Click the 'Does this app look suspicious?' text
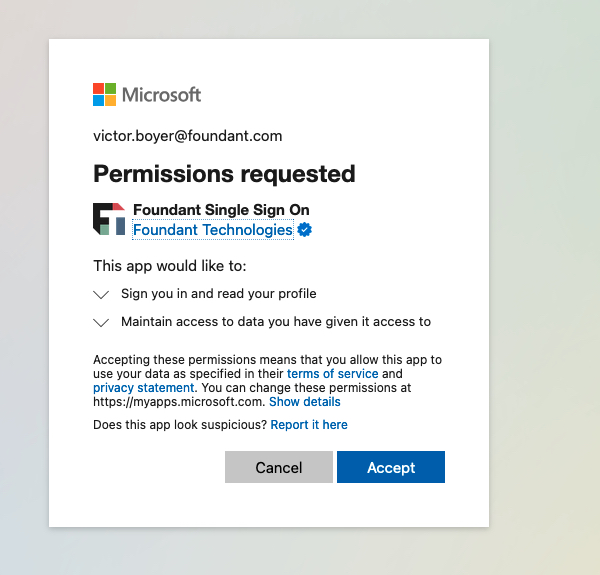This screenshot has height=575, width=600. coord(180,425)
